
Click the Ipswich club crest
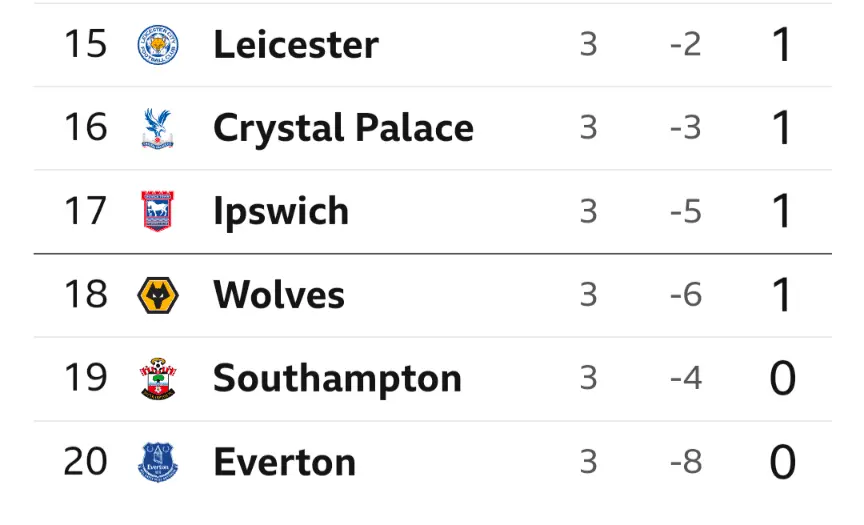158,211
